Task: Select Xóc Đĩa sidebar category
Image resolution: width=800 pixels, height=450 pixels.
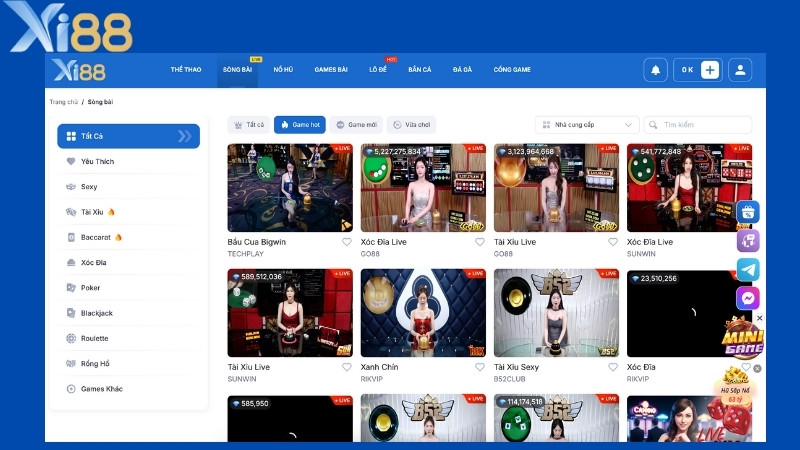Action: tap(129, 262)
